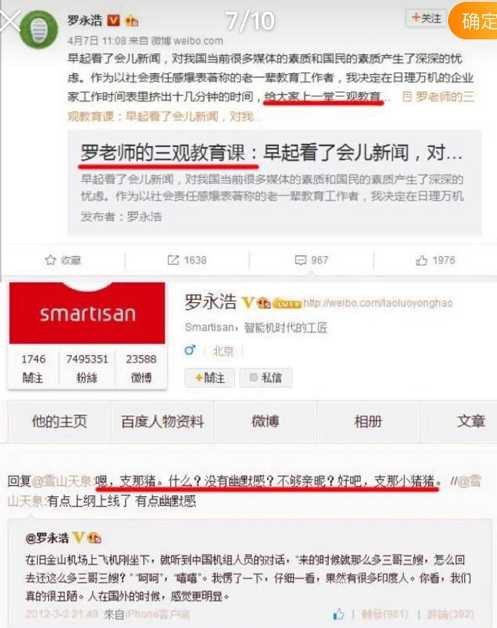The image size is (497, 628).
Task: Click the +关注 button at top right
Action: (x=426, y=18)
